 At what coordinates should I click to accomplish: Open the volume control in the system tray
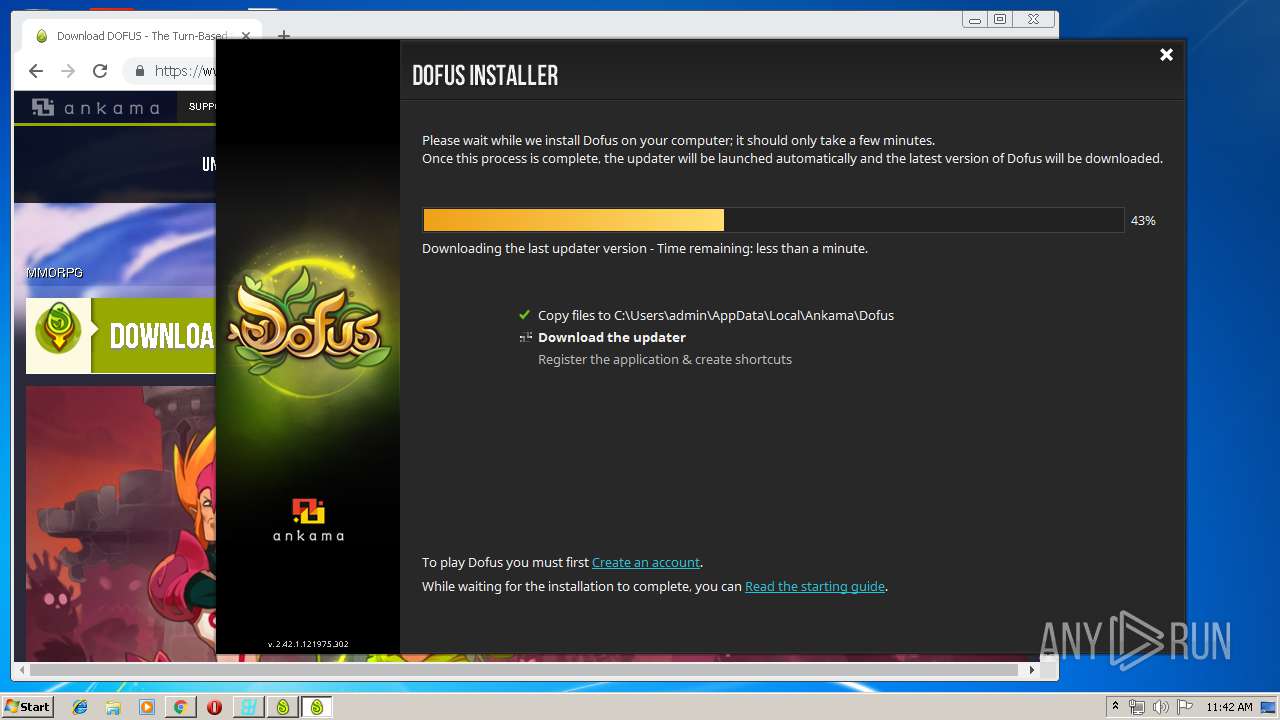pos(1160,707)
